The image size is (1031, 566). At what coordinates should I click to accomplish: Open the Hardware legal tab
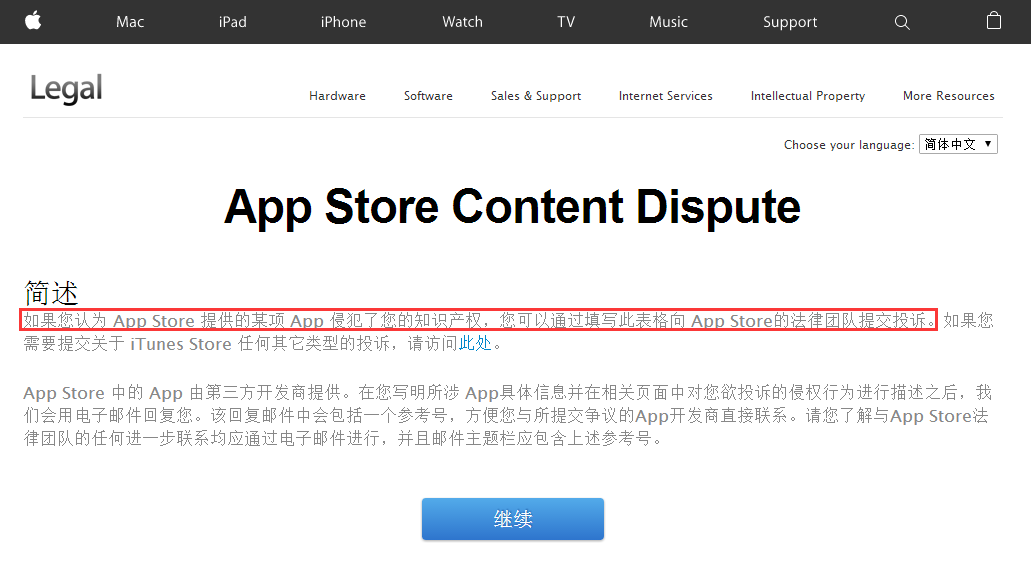click(337, 96)
